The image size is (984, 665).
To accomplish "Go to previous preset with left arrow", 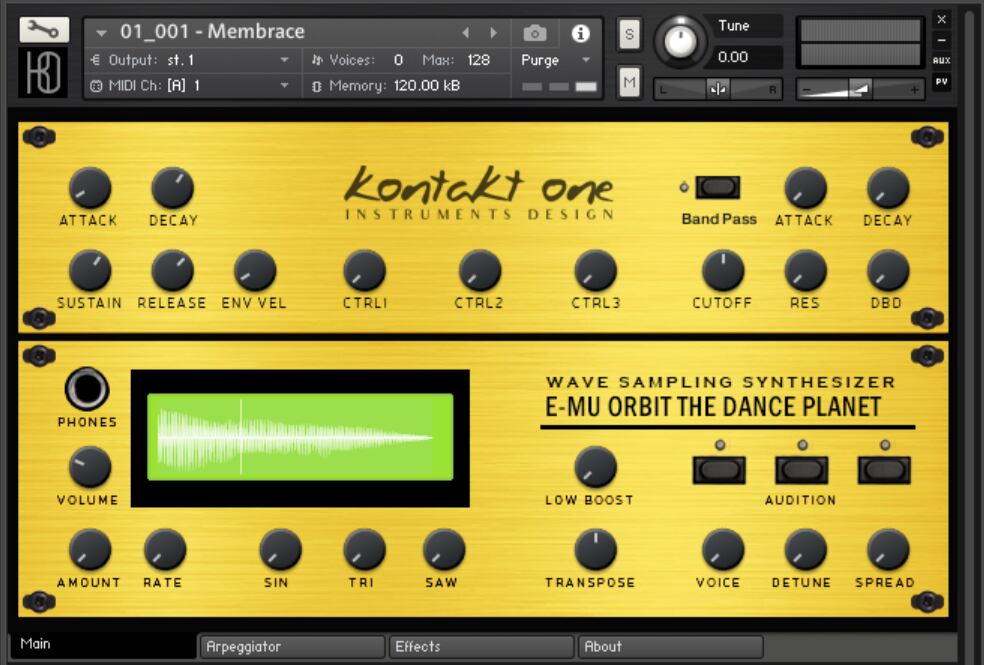I will [x=465, y=33].
